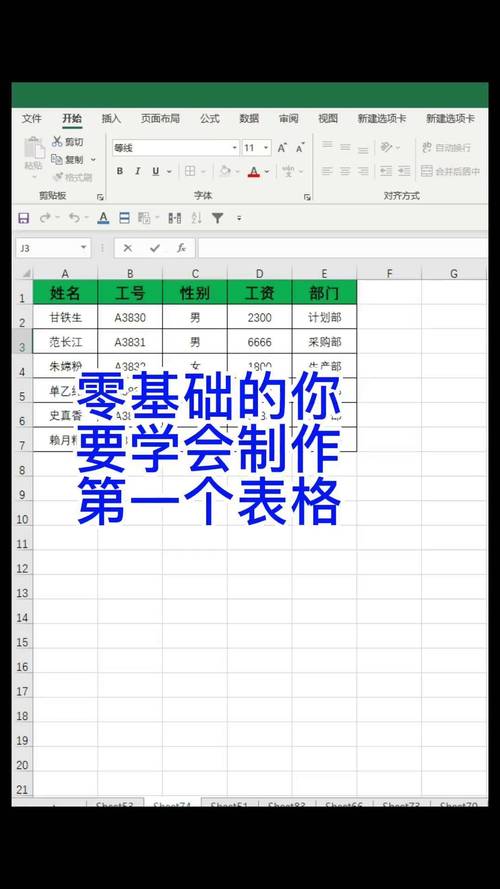Click the Save disk icon in quick access toolbar
This screenshot has width=500, height=889.
[x=24, y=218]
